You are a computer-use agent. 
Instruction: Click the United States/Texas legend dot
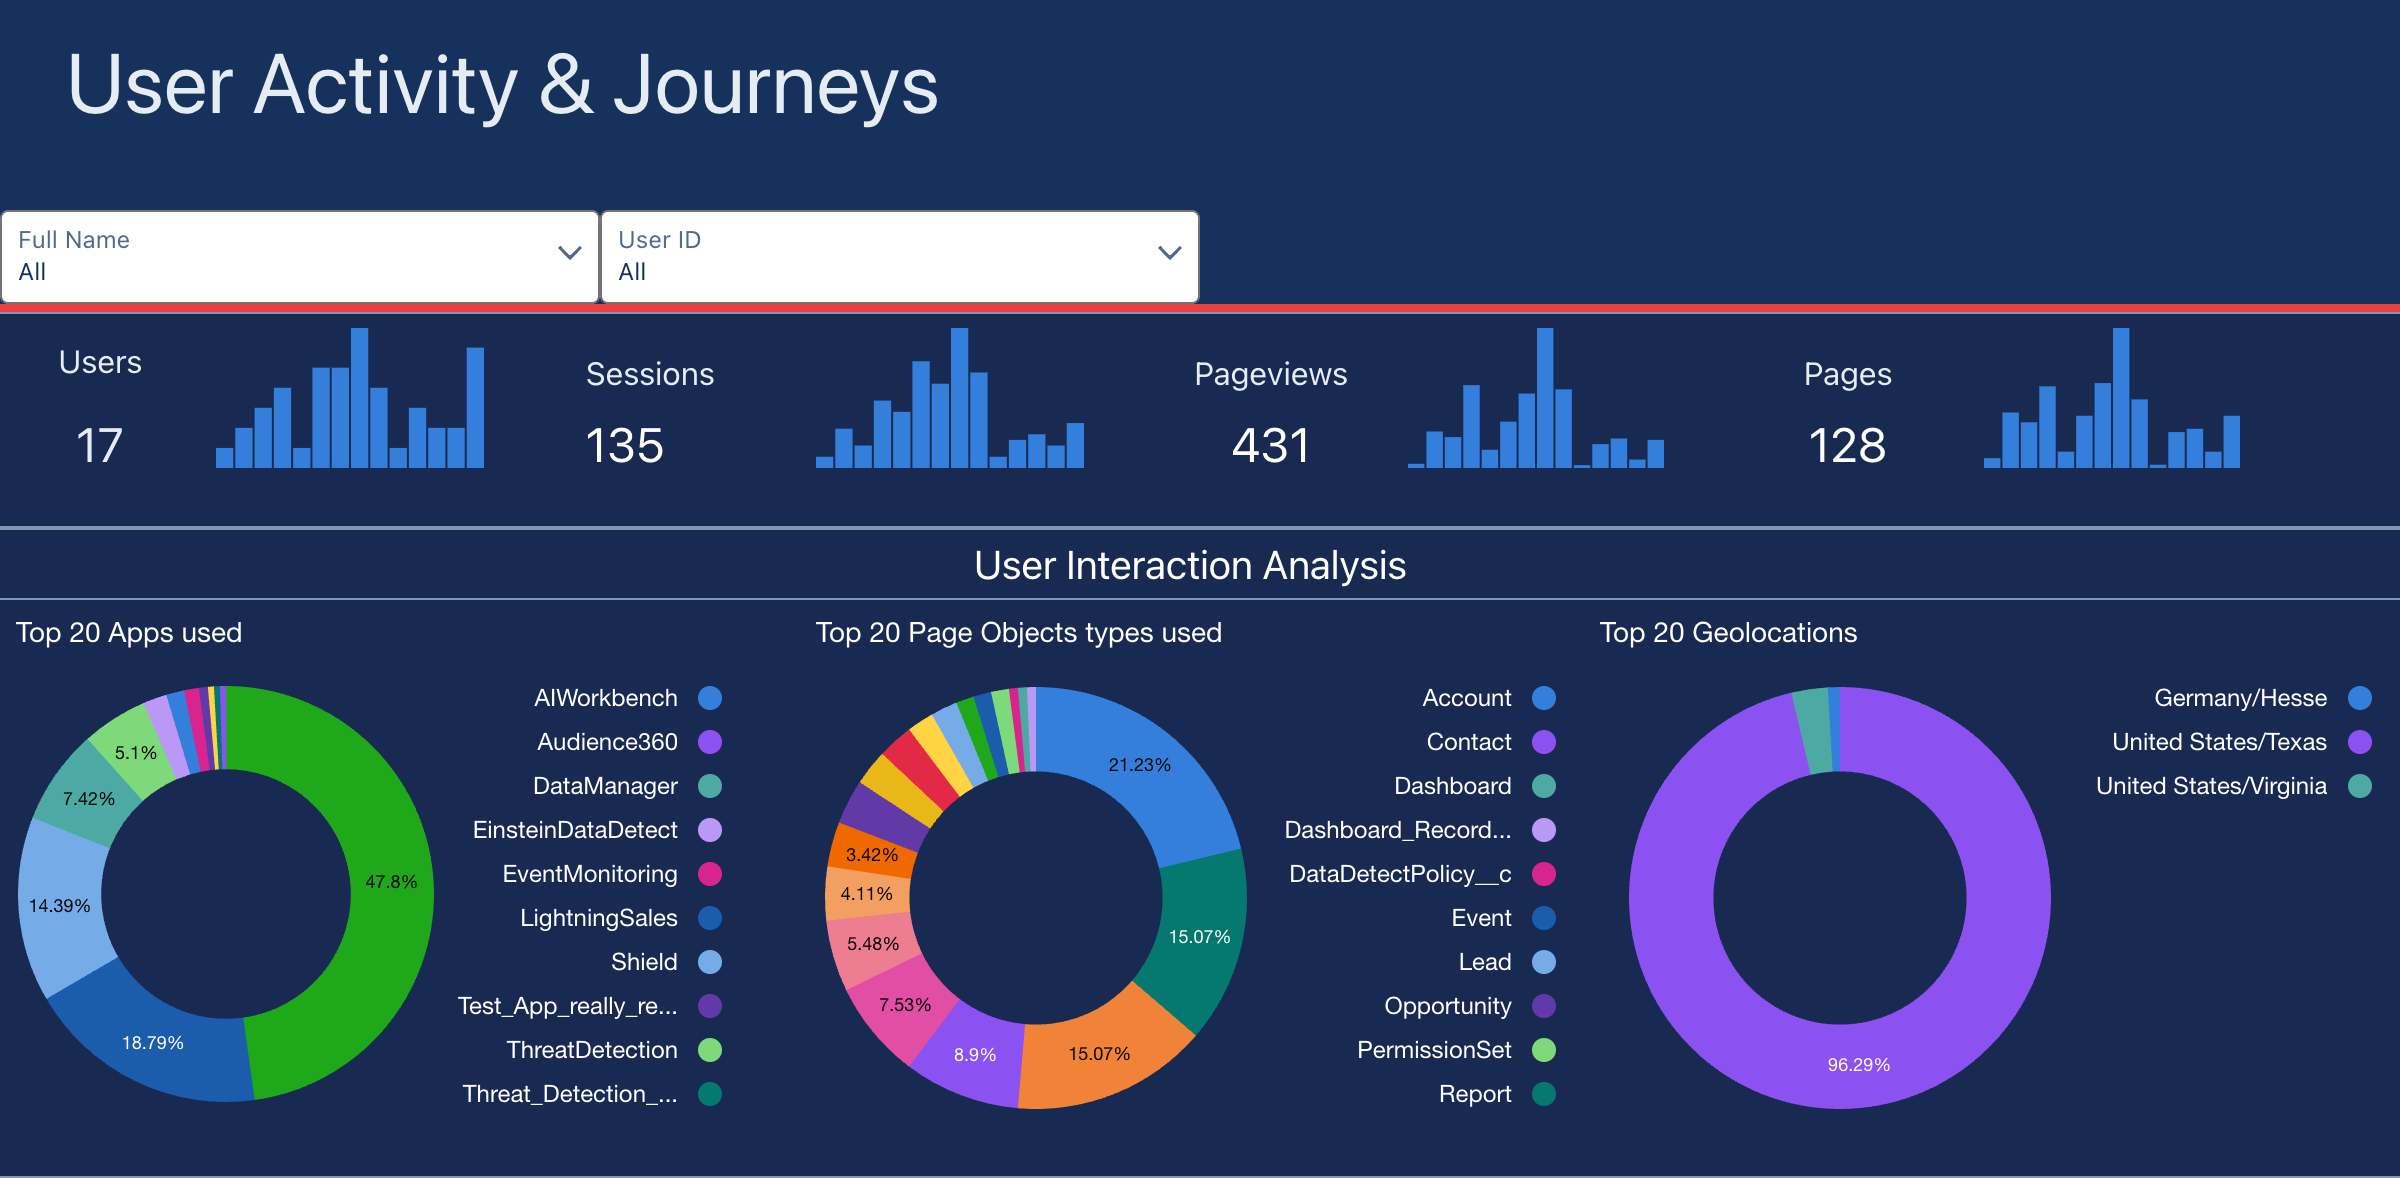[x=2360, y=742]
